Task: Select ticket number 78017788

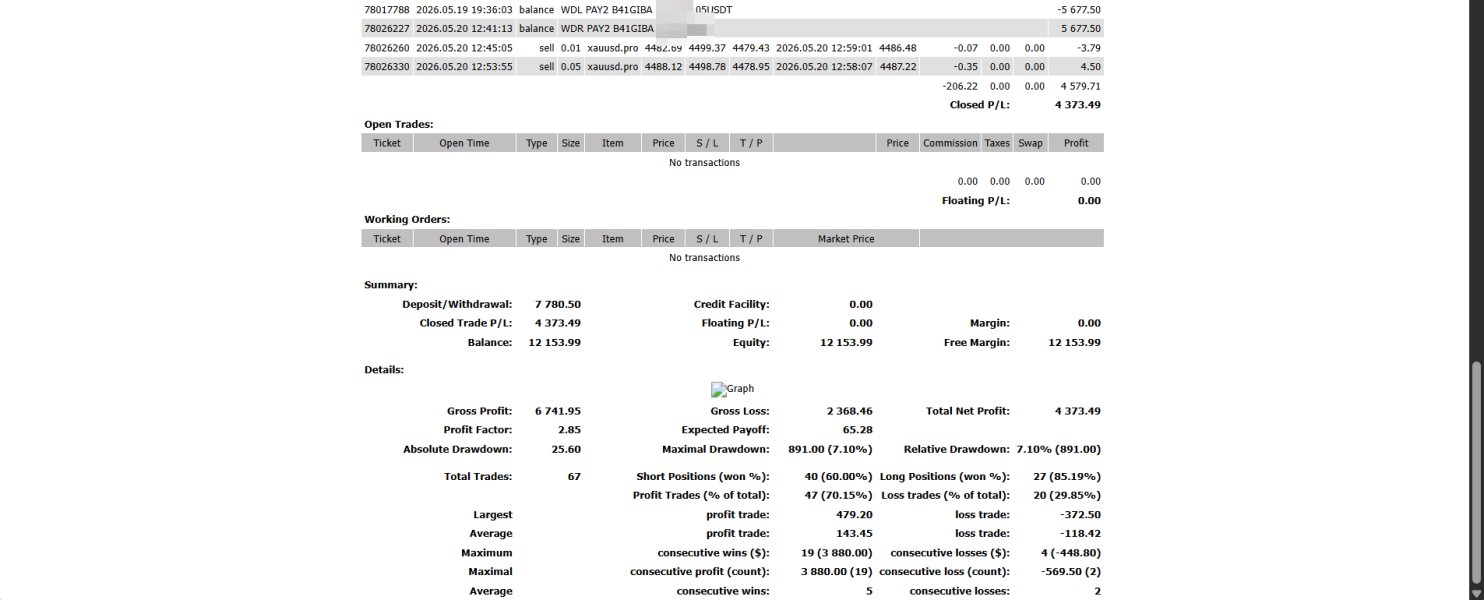Action: tap(386, 9)
